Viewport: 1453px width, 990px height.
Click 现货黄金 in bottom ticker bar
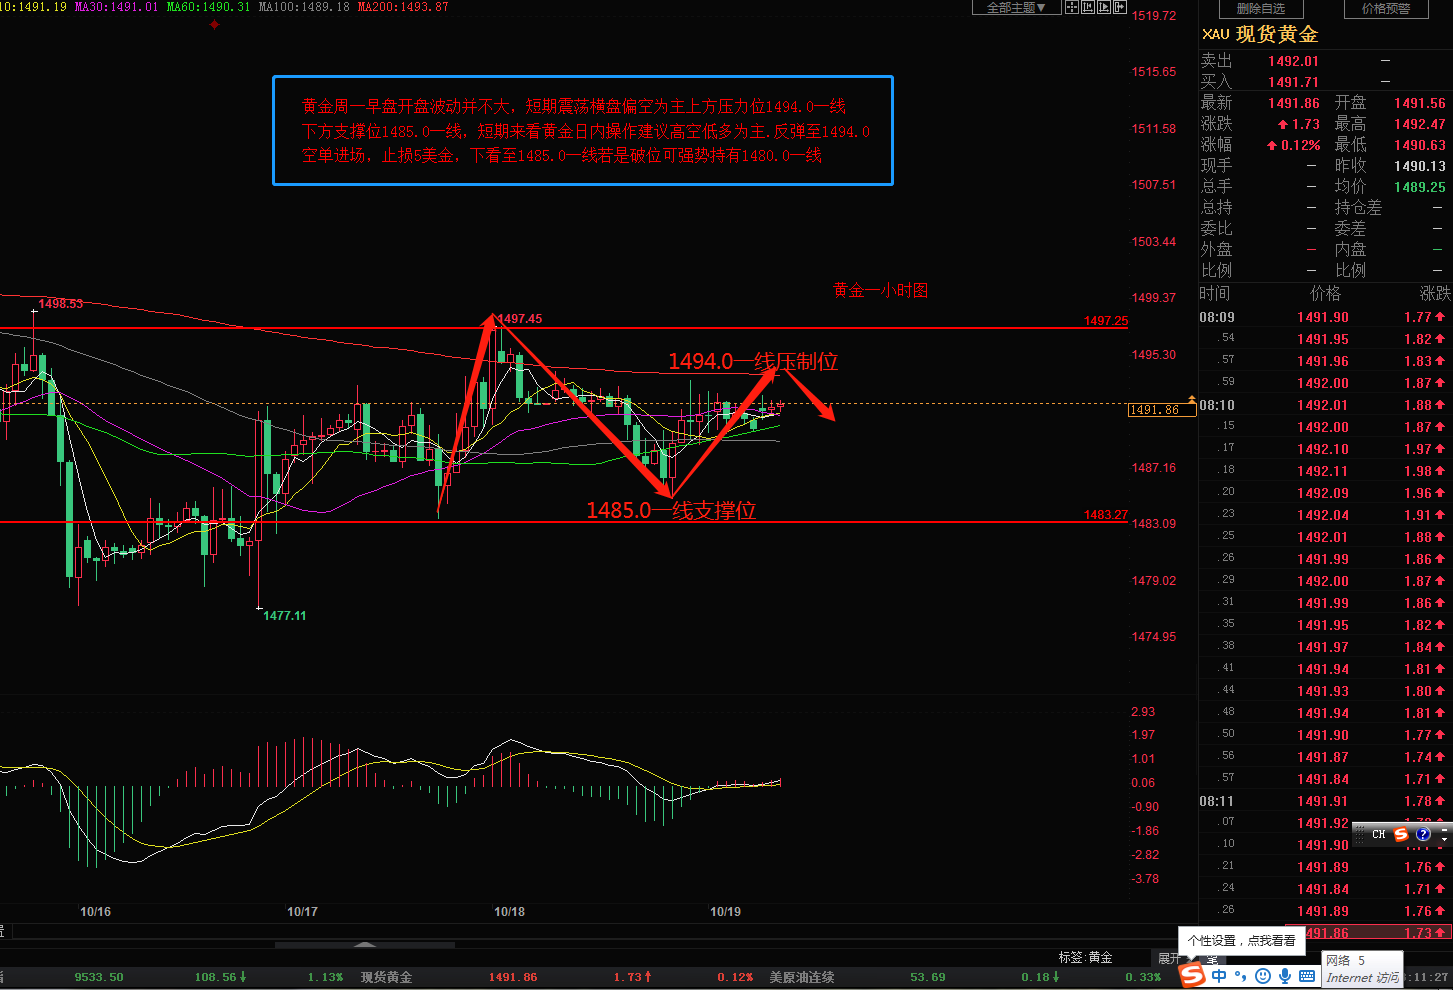tap(386, 977)
